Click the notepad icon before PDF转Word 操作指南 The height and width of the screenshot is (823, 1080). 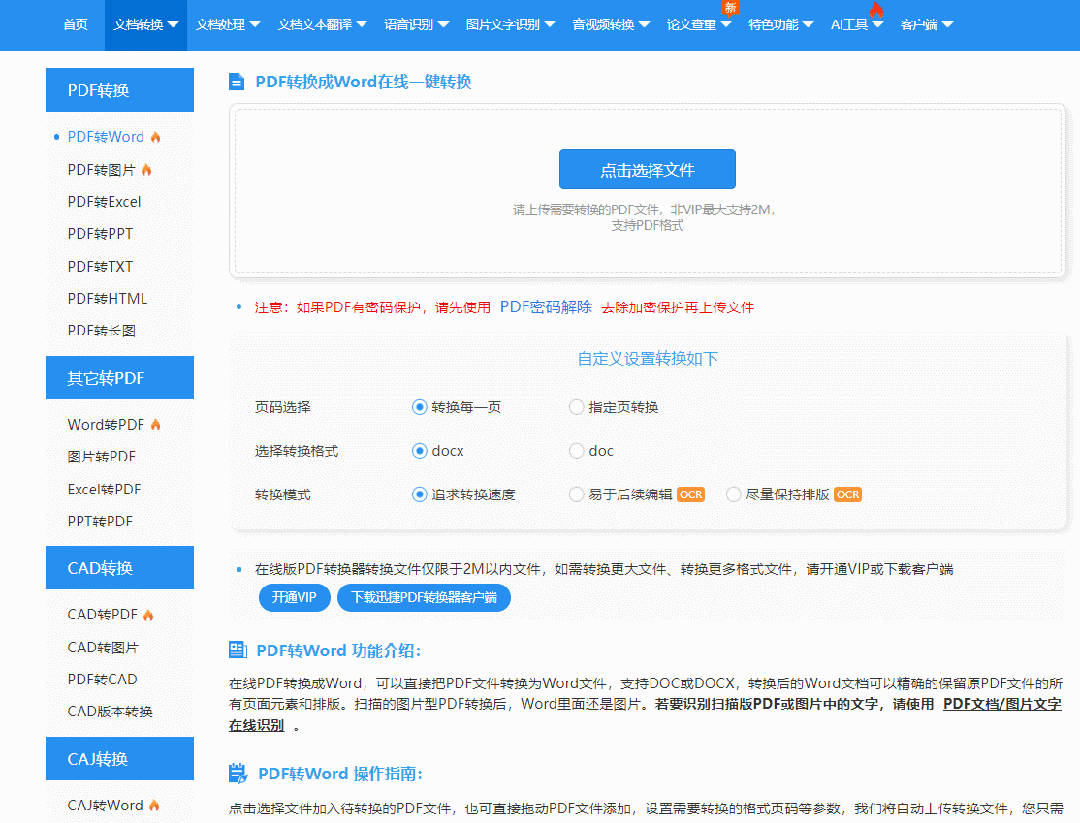coord(238,773)
